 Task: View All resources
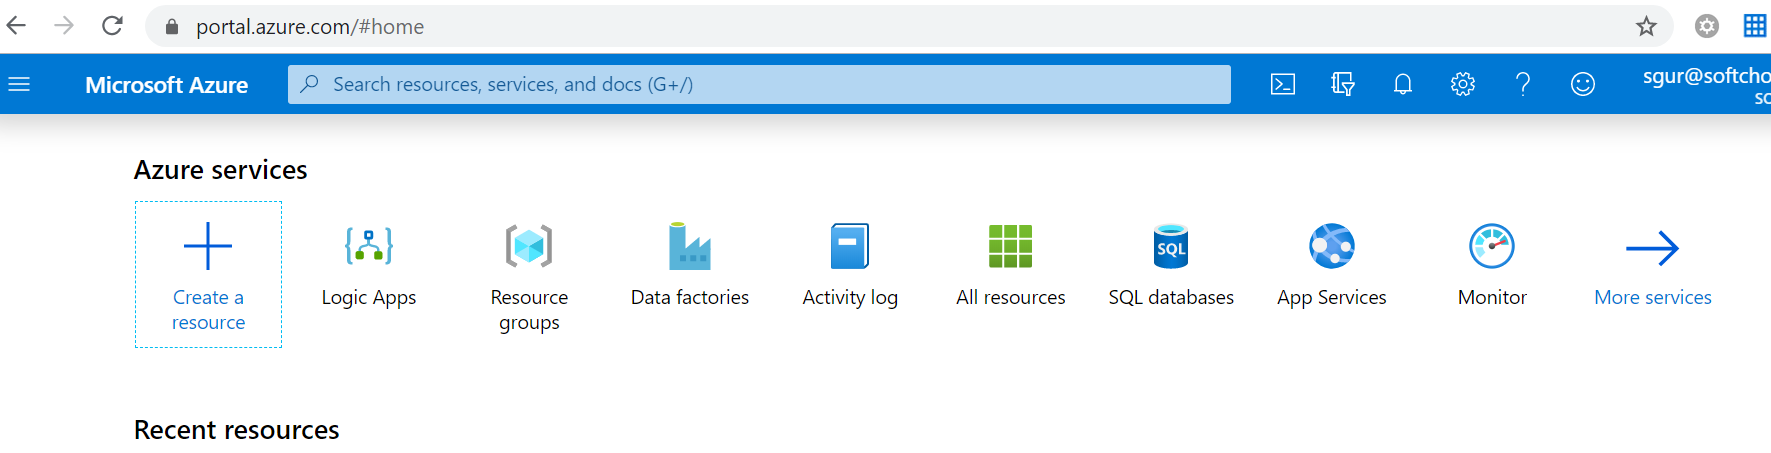(x=1010, y=247)
